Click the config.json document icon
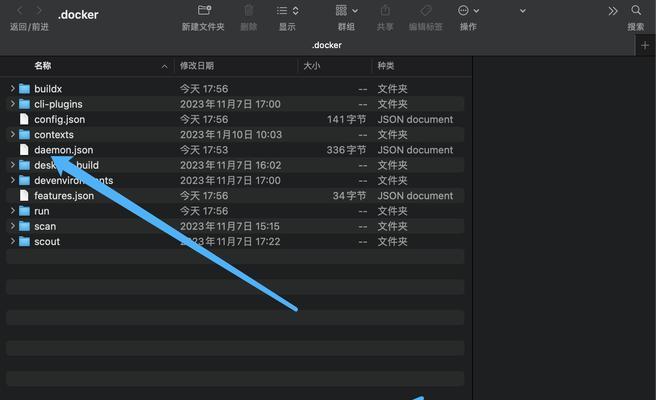Viewport: 656px width, 400px height. (x=24, y=119)
